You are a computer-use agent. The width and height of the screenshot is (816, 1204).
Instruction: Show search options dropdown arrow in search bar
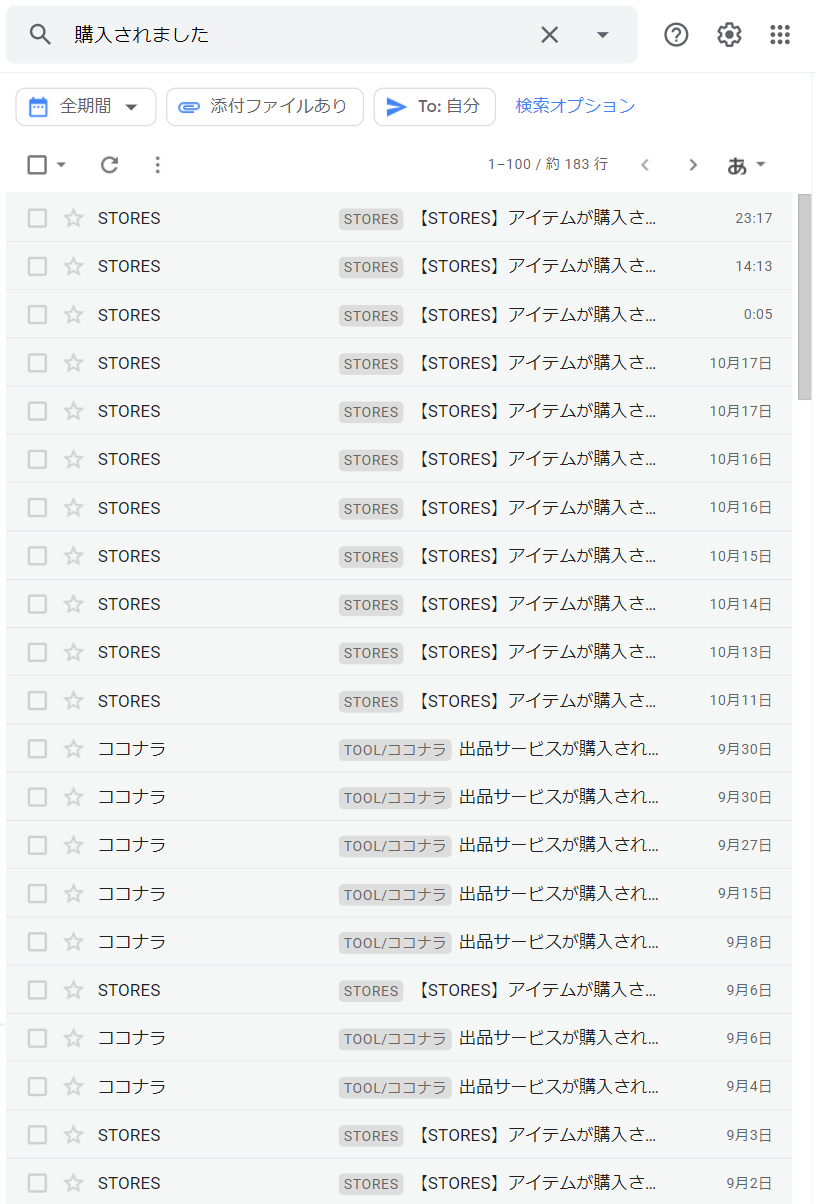click(602, 35)
